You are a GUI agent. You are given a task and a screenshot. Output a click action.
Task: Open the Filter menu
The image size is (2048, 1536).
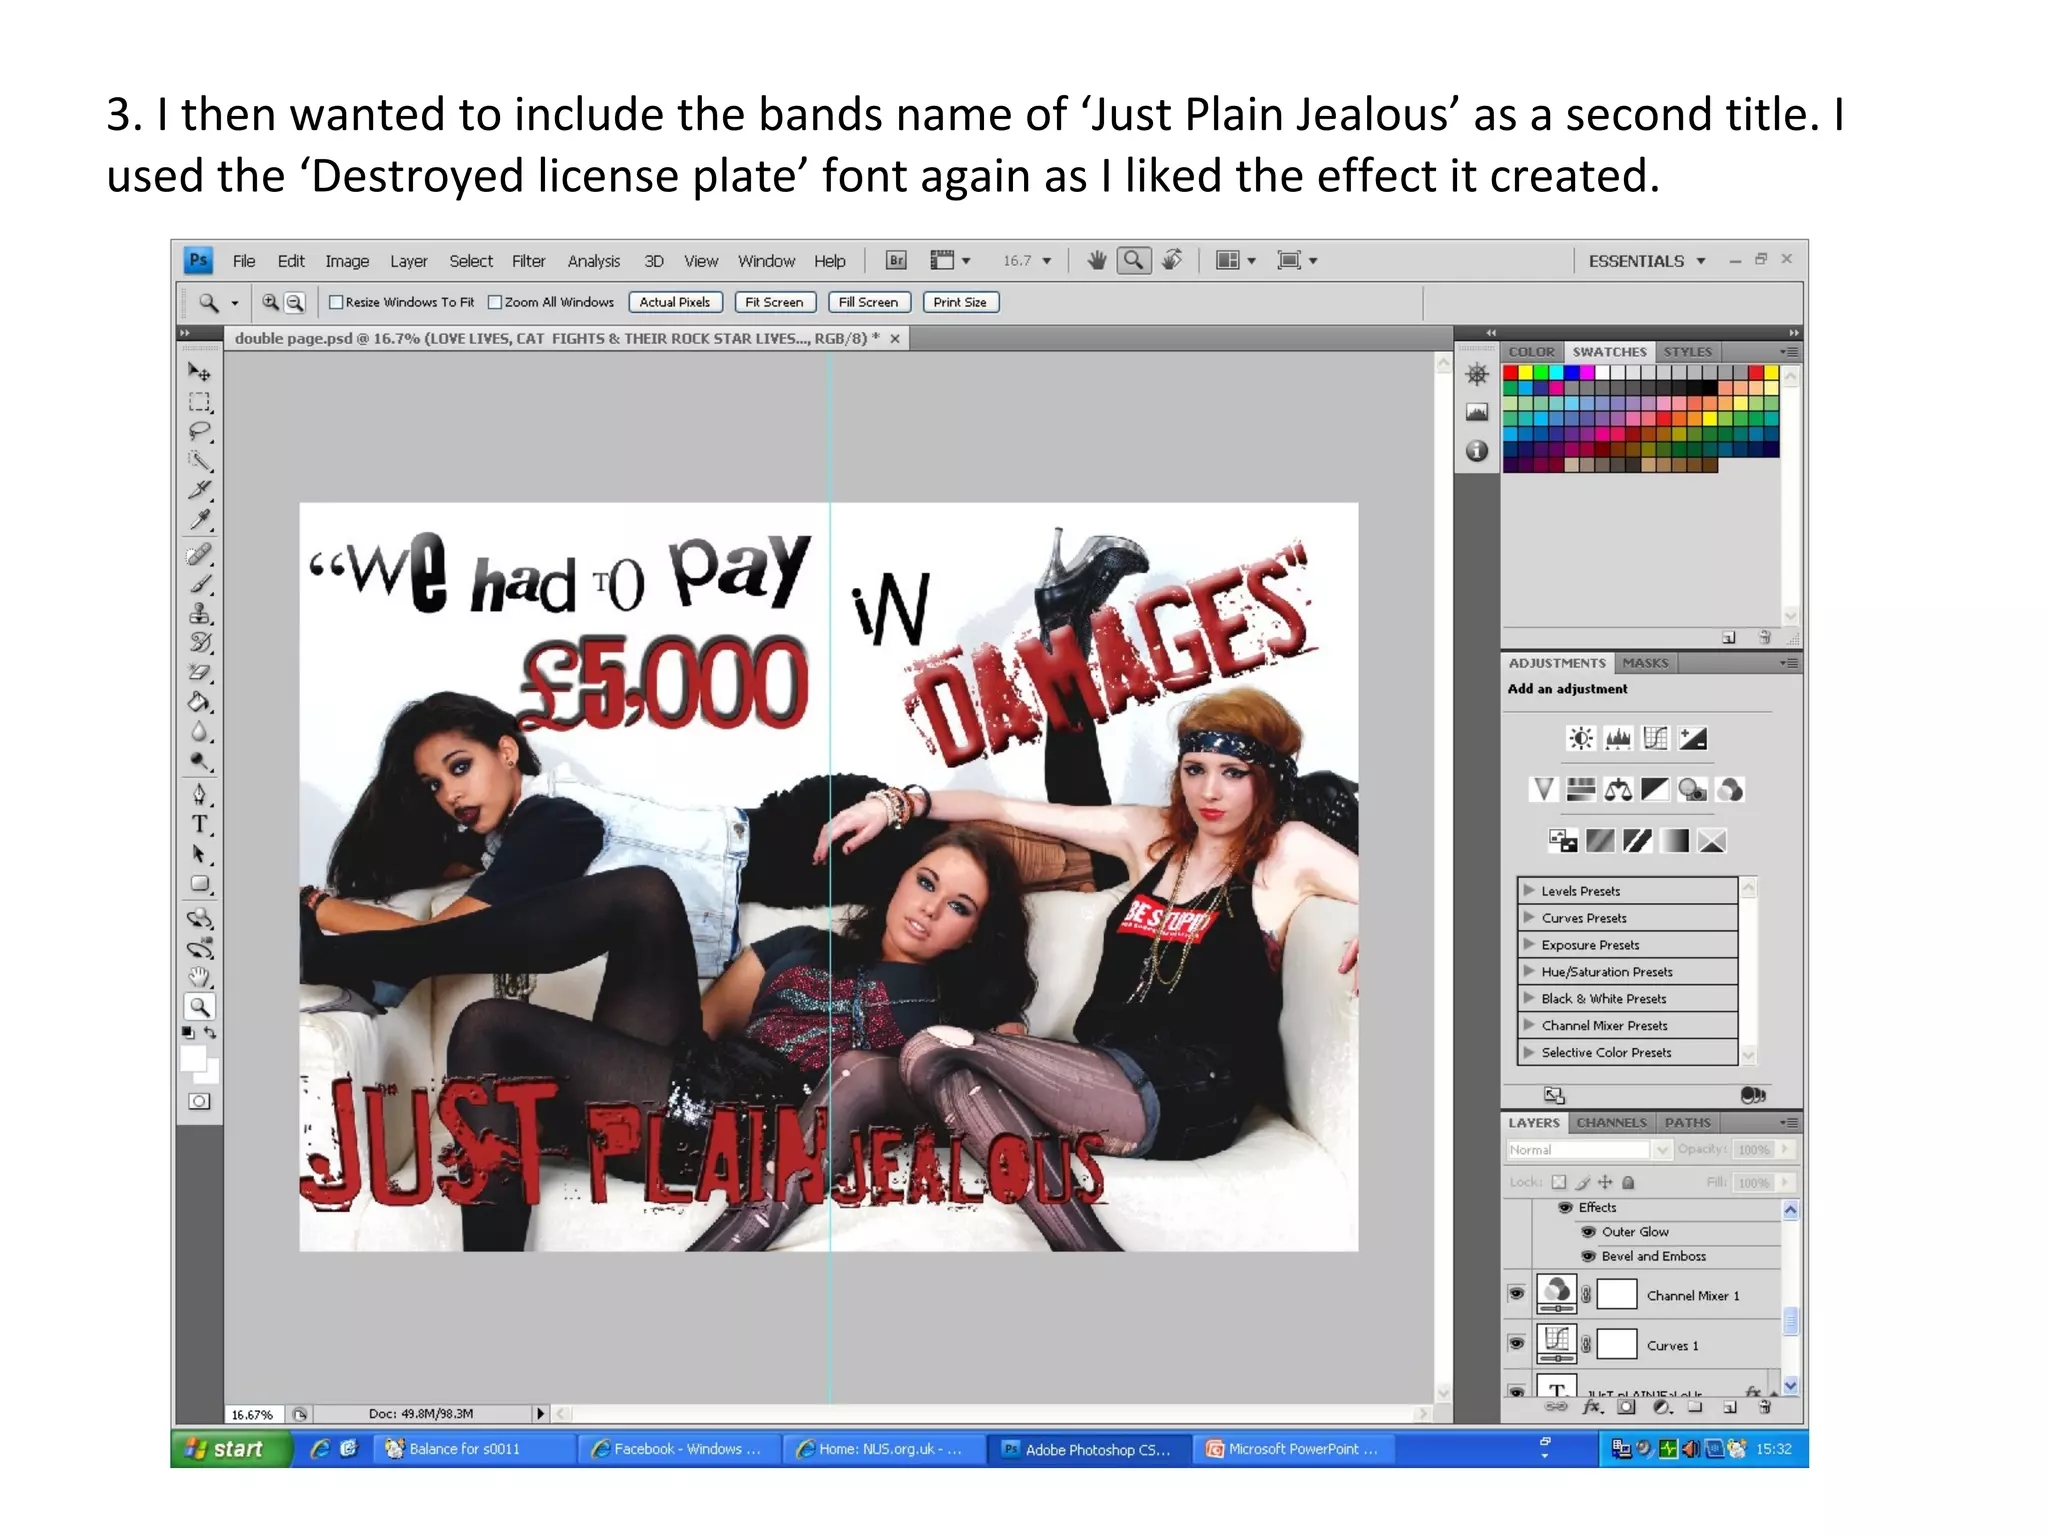point(528,261)
